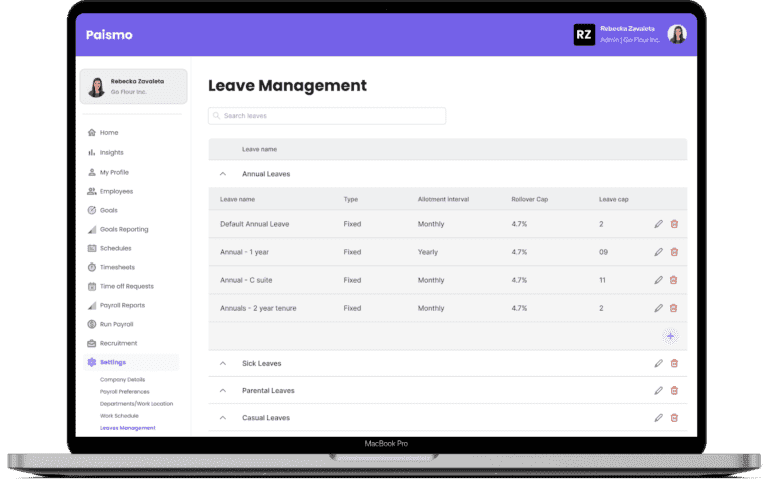The width and height of the screenshot is (768, 480).
Task: Click the Goals target icon
Action: coord(92,210)
